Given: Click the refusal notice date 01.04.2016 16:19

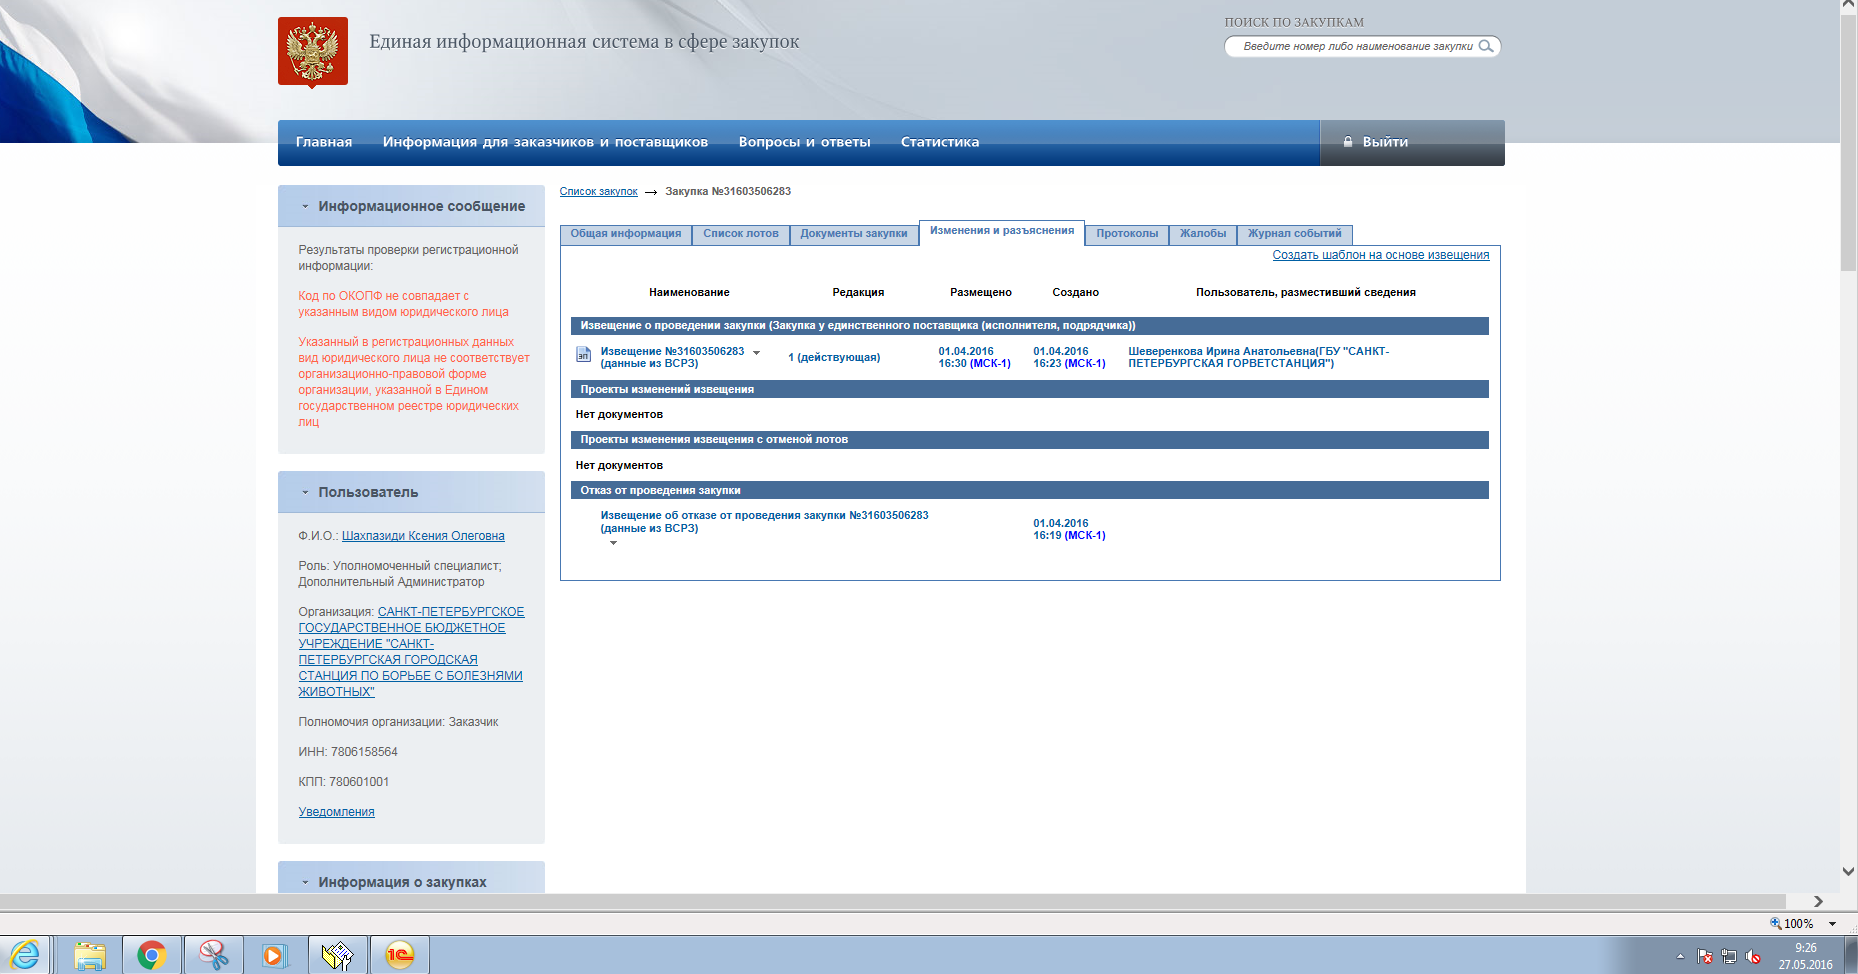Looking at the screenshot, I should (1069, 529).
